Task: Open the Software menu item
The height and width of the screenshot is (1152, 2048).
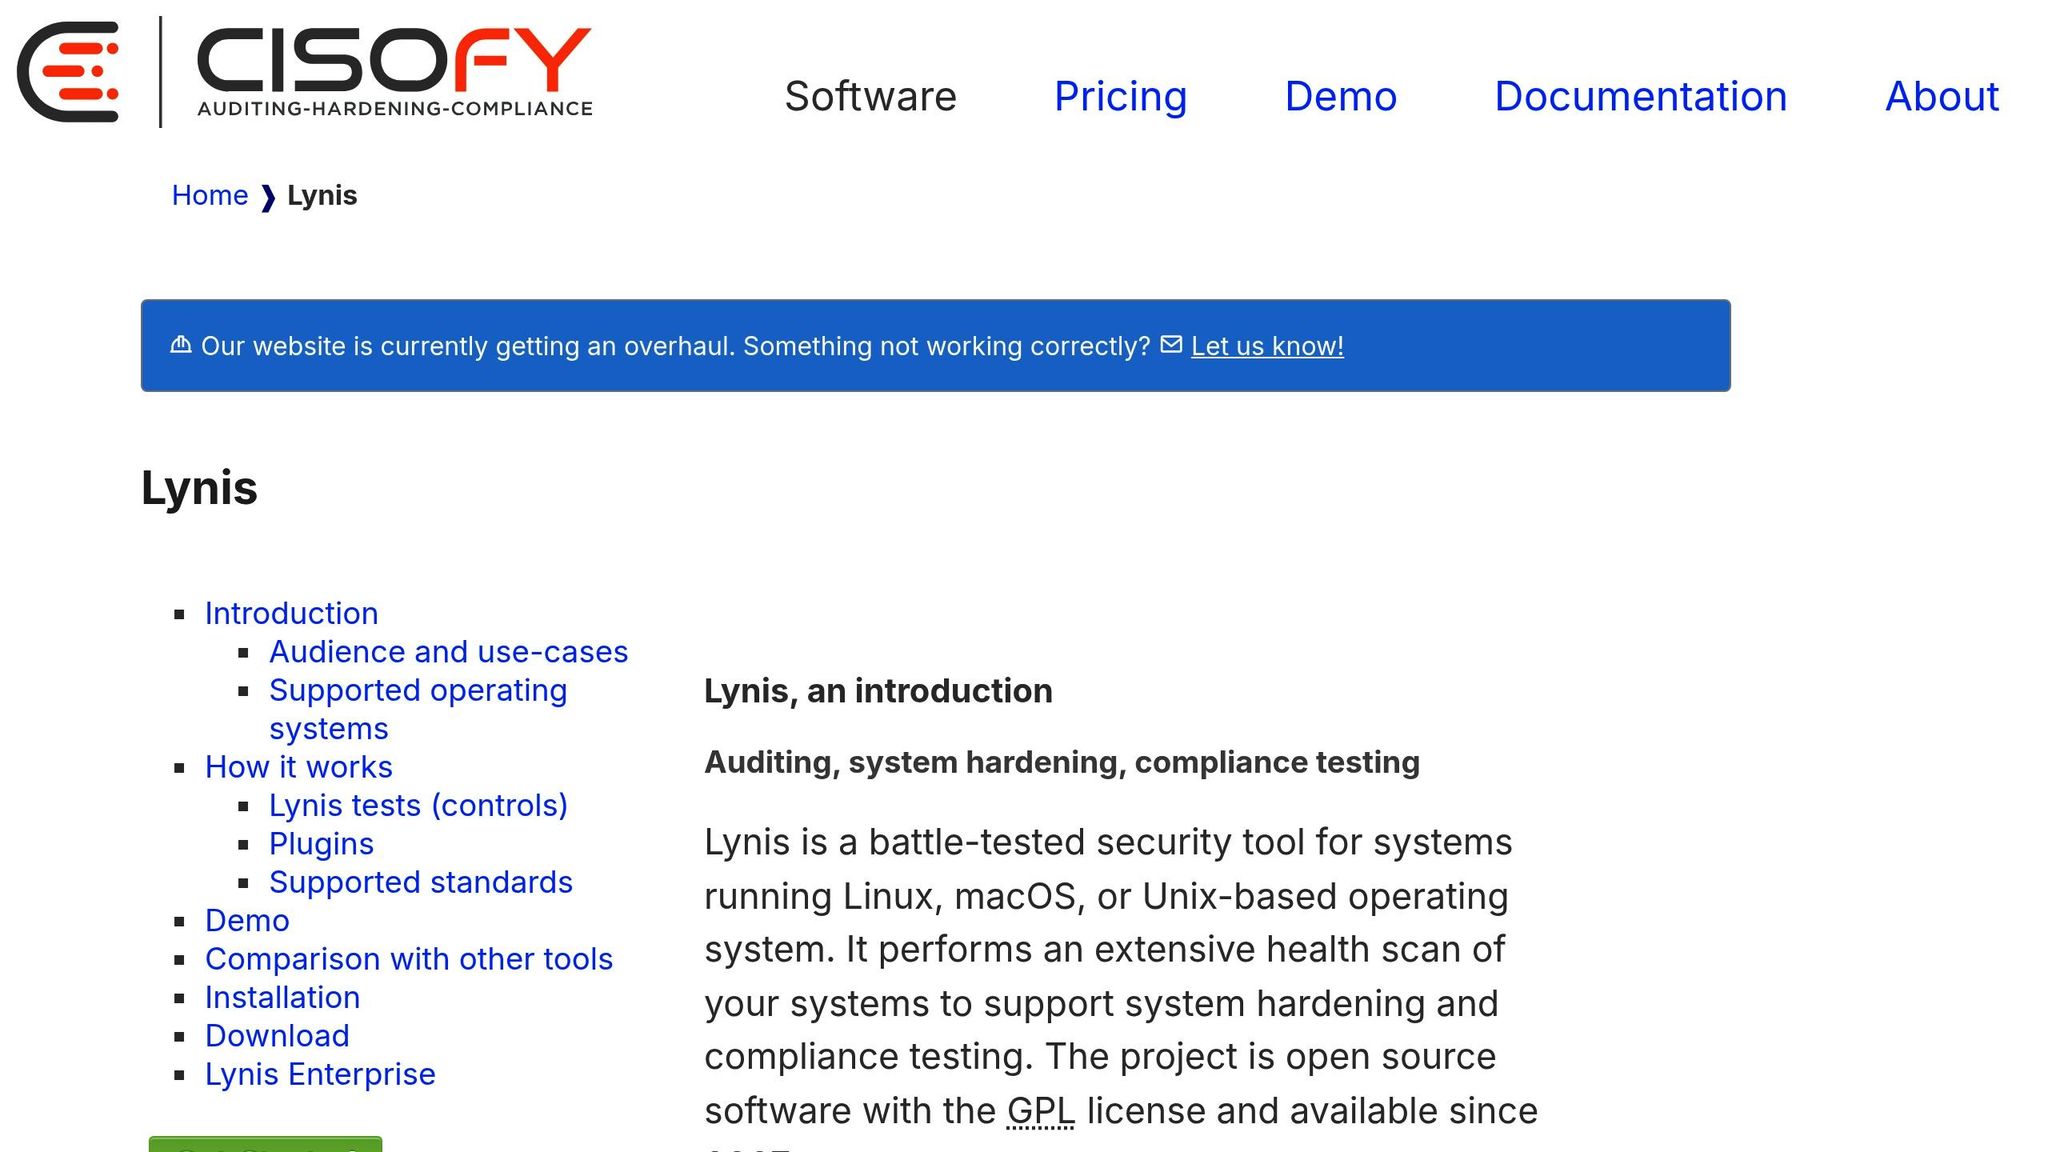Action: [870, 96]
